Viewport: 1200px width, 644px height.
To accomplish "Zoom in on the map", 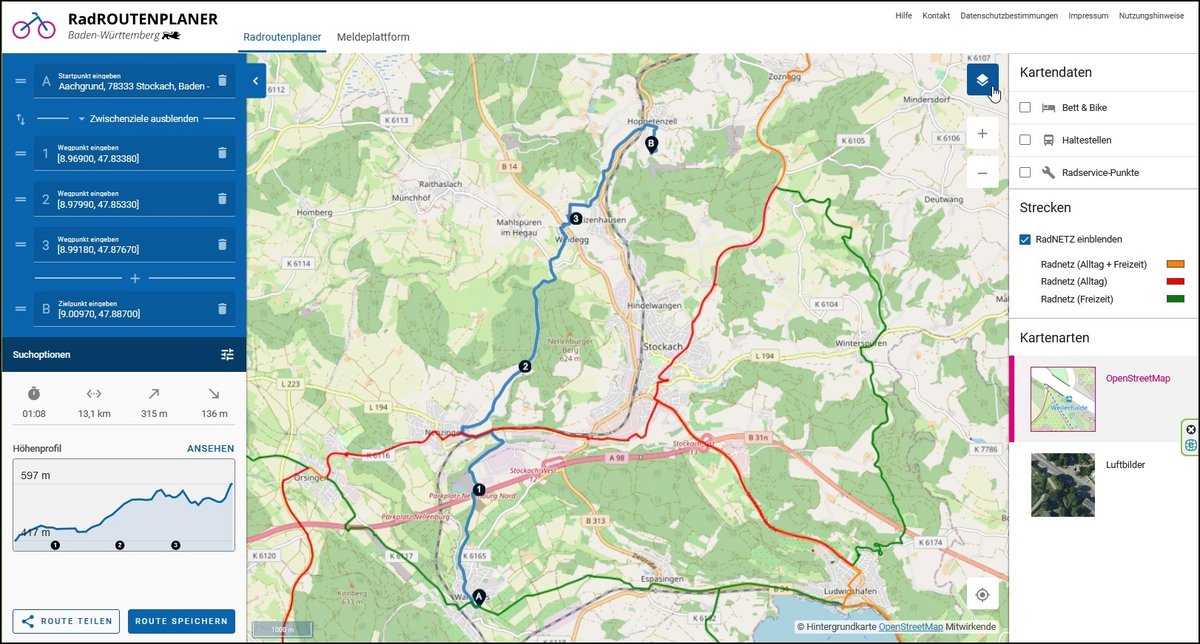I will click(982, 134).
